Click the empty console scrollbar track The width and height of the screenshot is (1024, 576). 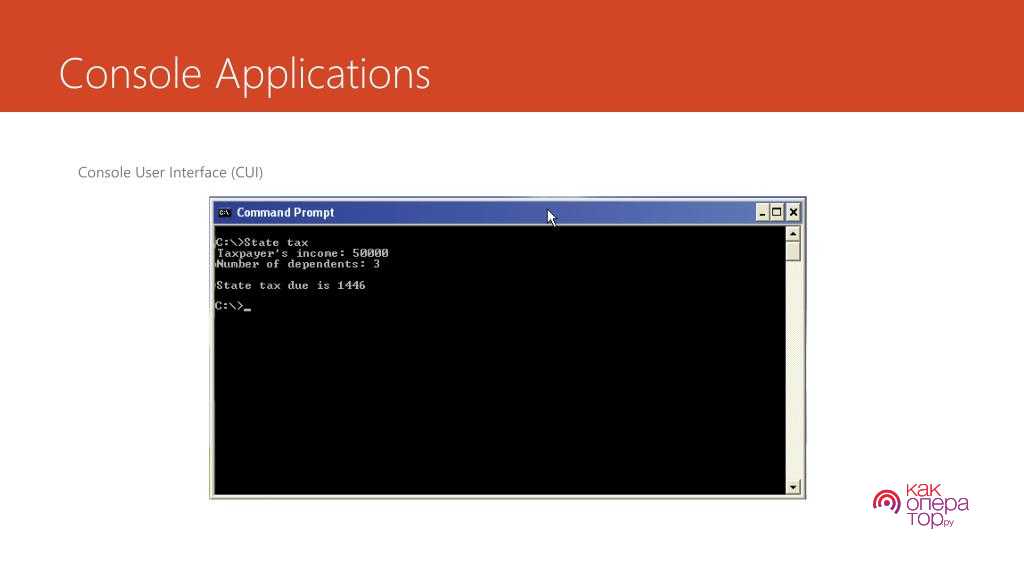[793, 380]
